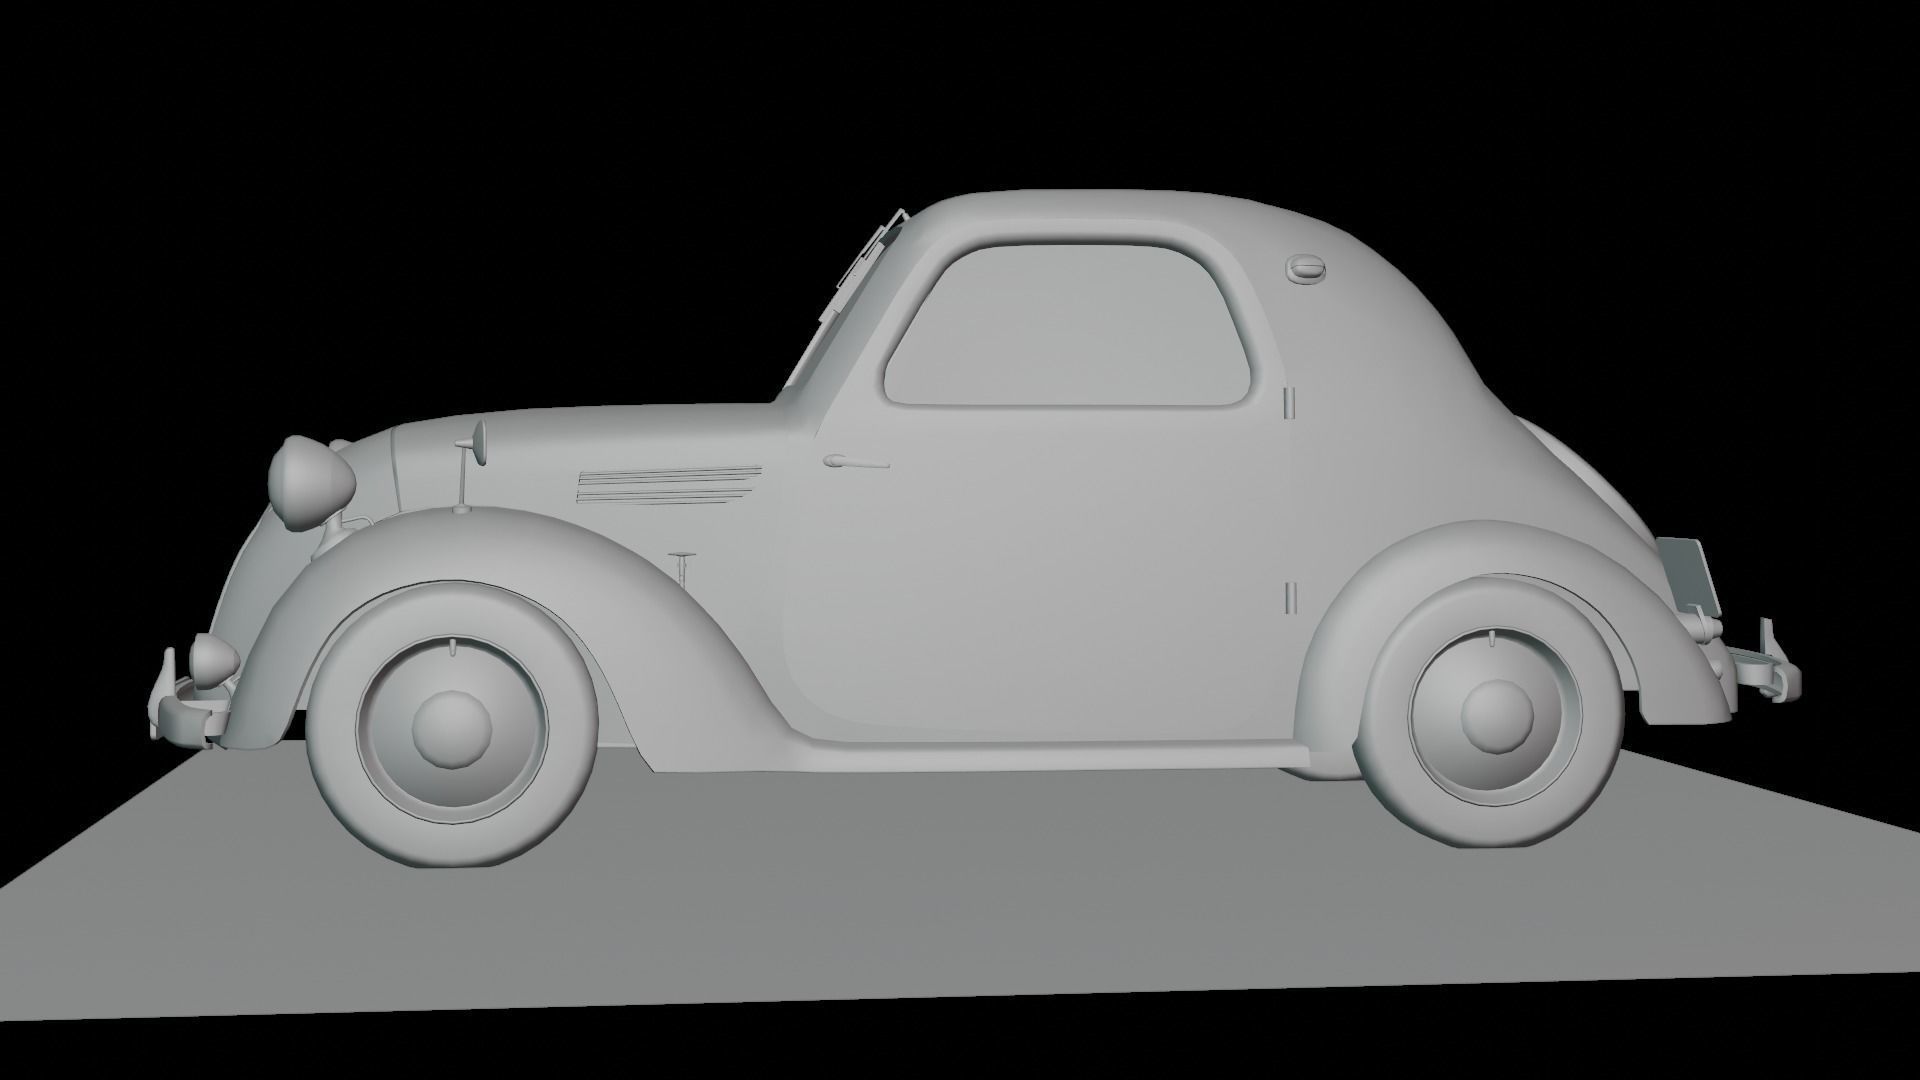Click the lower door hinge
Screen dimensions: 1920x1080
tap(1290, 597)
